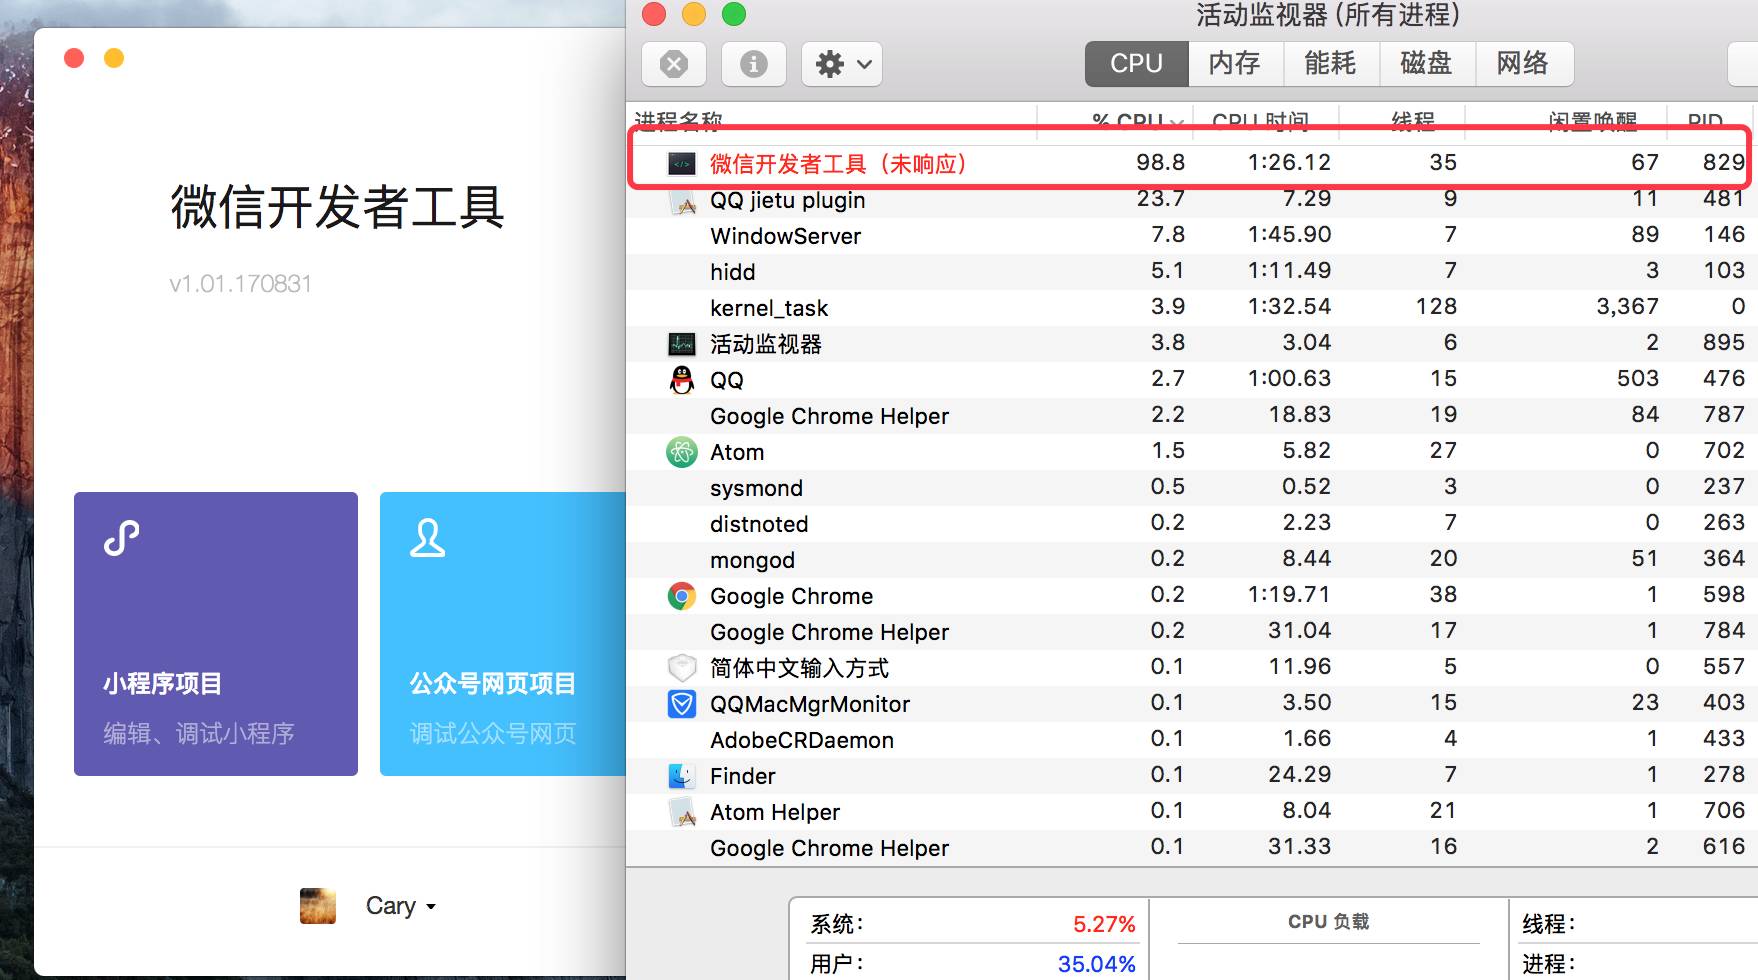Open the 小程序项目 tile
The width and height of the screenshot is (1758, 980).
point(216,633)
